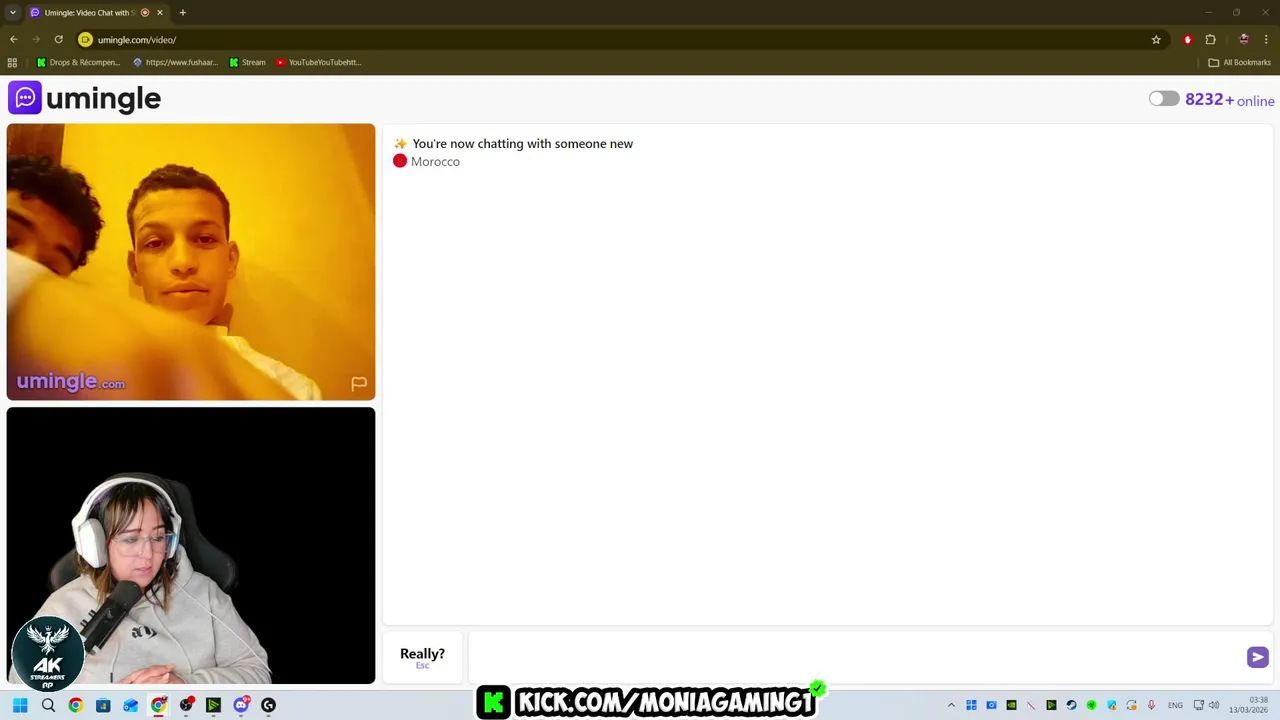Screen dimensions: 1280x720
Task: Switch the ENG input language
Action: (x=1175, y=705)
